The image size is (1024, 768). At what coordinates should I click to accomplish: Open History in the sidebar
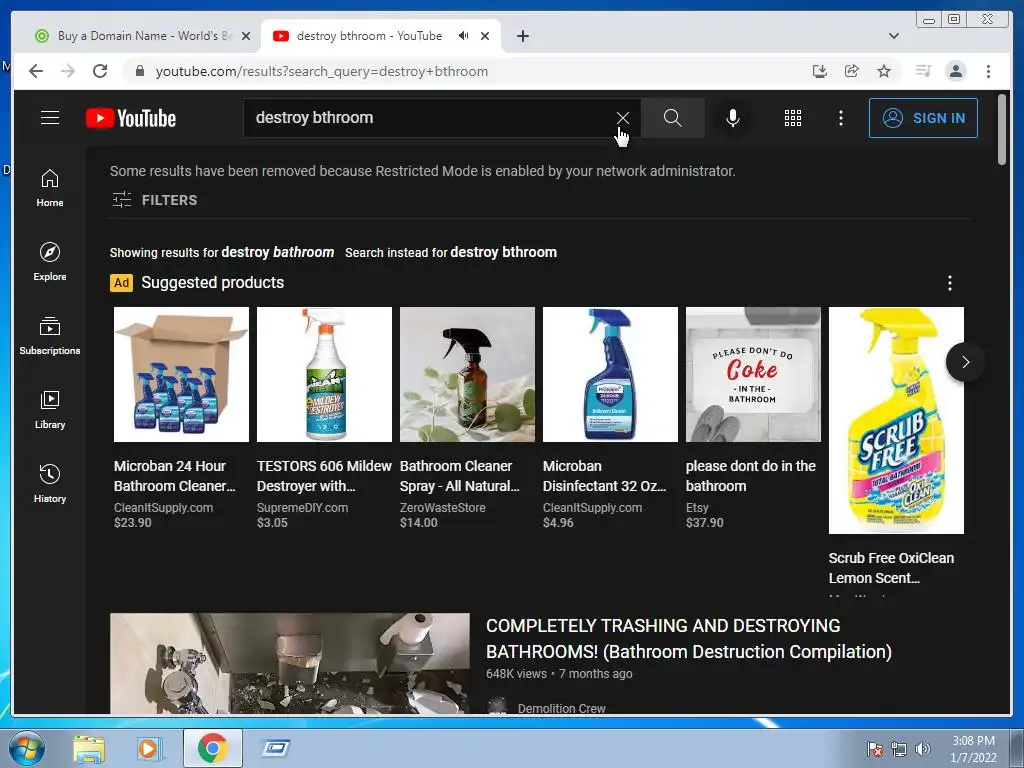[x=50, y=483]
